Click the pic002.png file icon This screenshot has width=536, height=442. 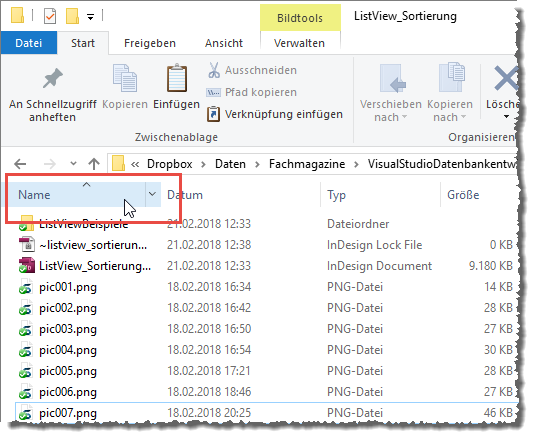point(26,308)
